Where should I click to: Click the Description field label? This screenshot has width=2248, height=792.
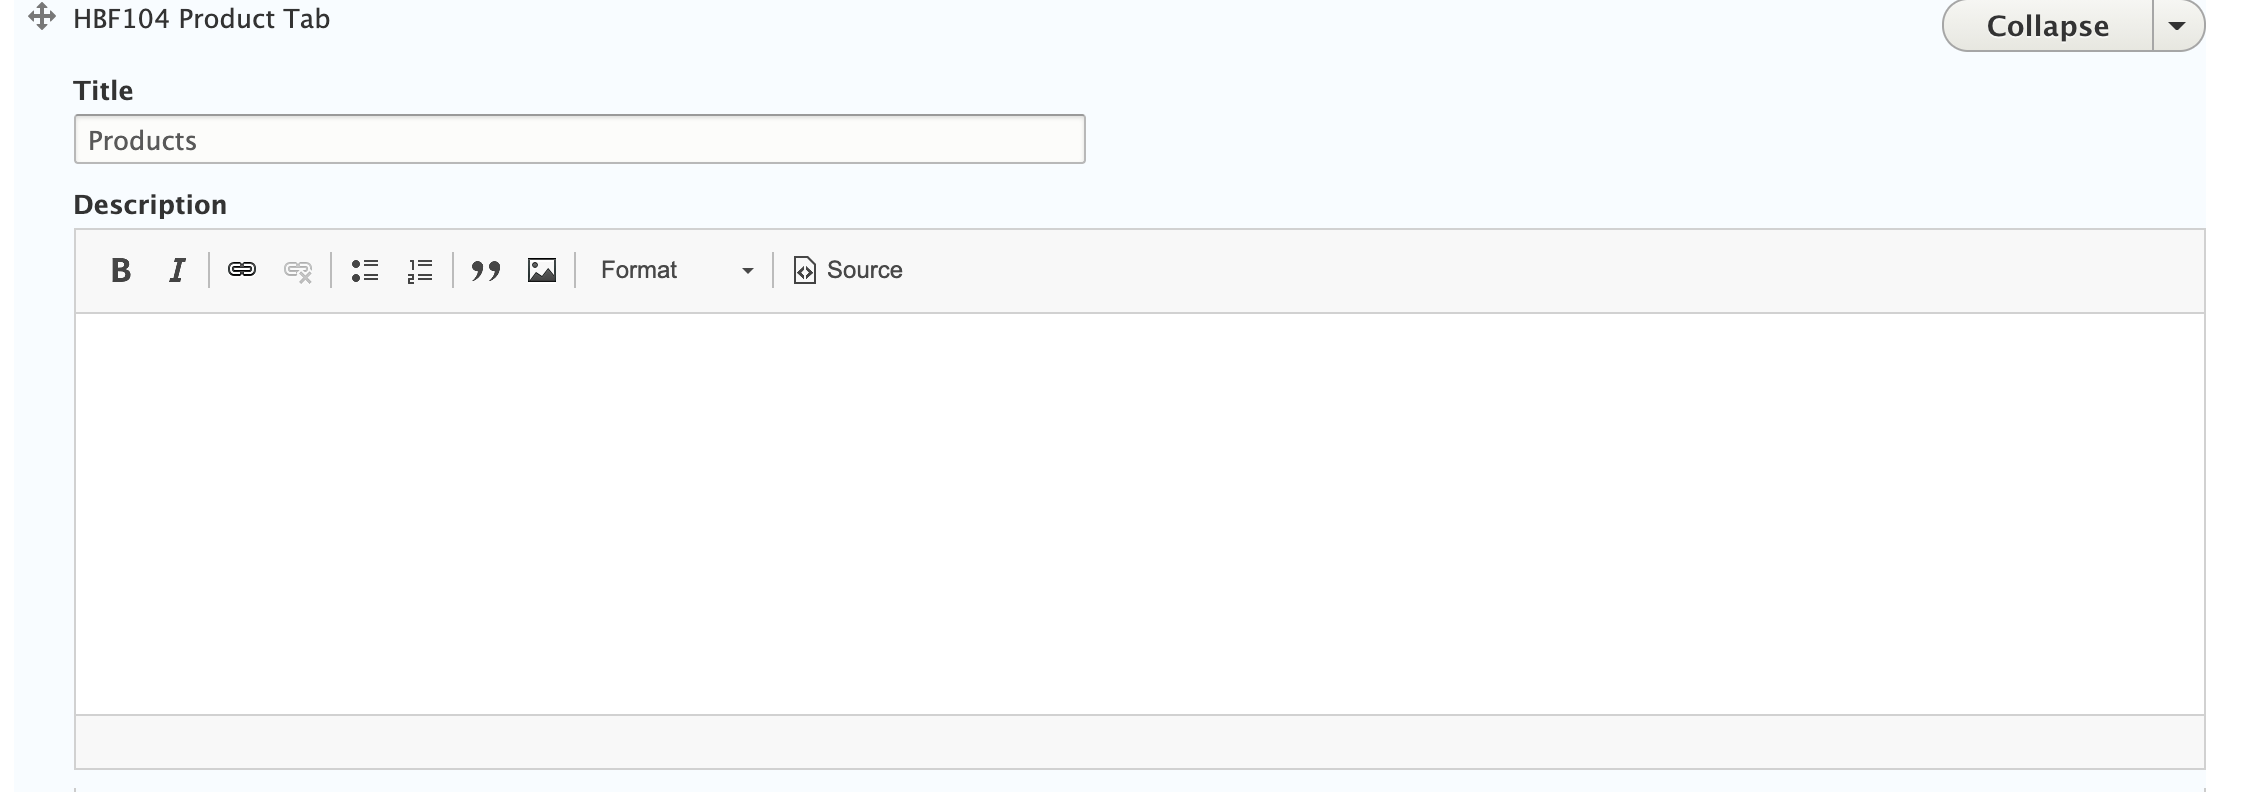coord(150,205)
